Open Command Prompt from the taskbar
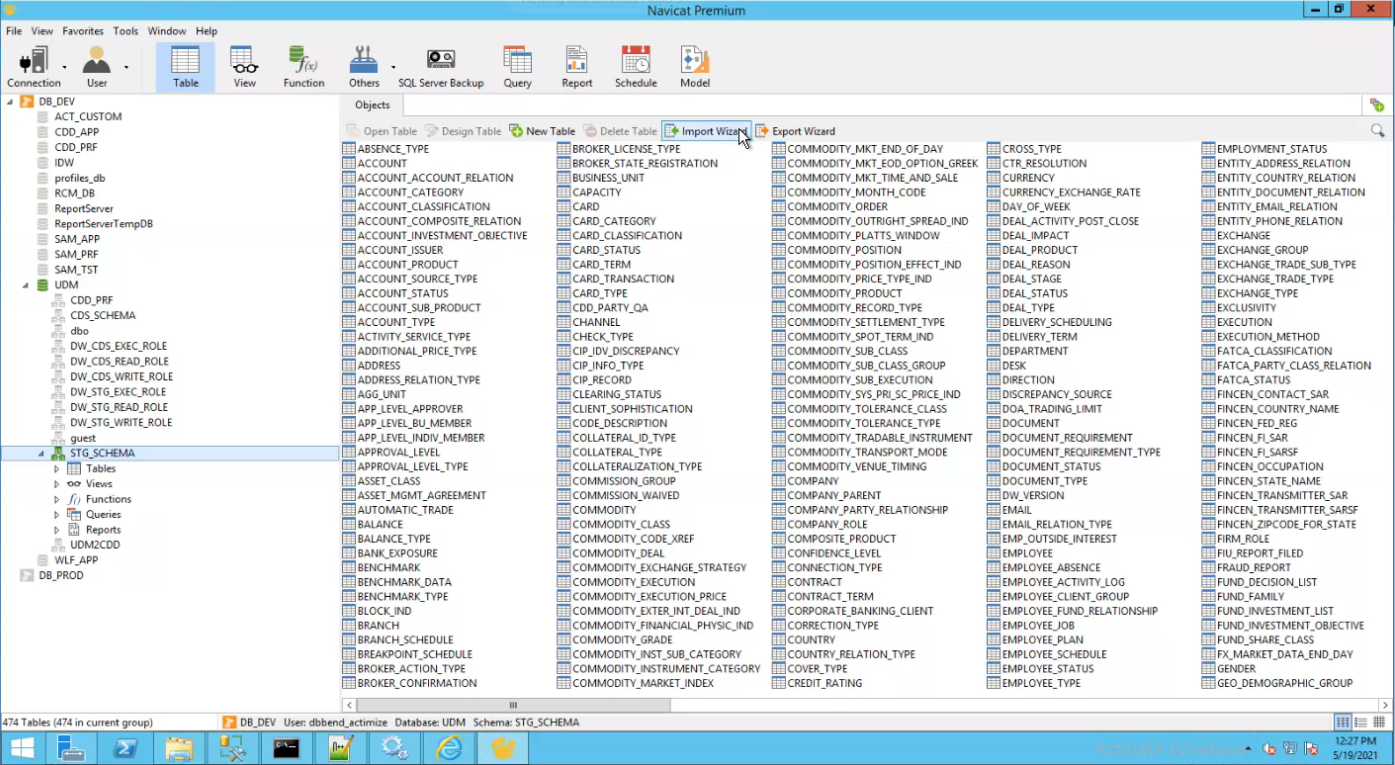 click(286, 747)
